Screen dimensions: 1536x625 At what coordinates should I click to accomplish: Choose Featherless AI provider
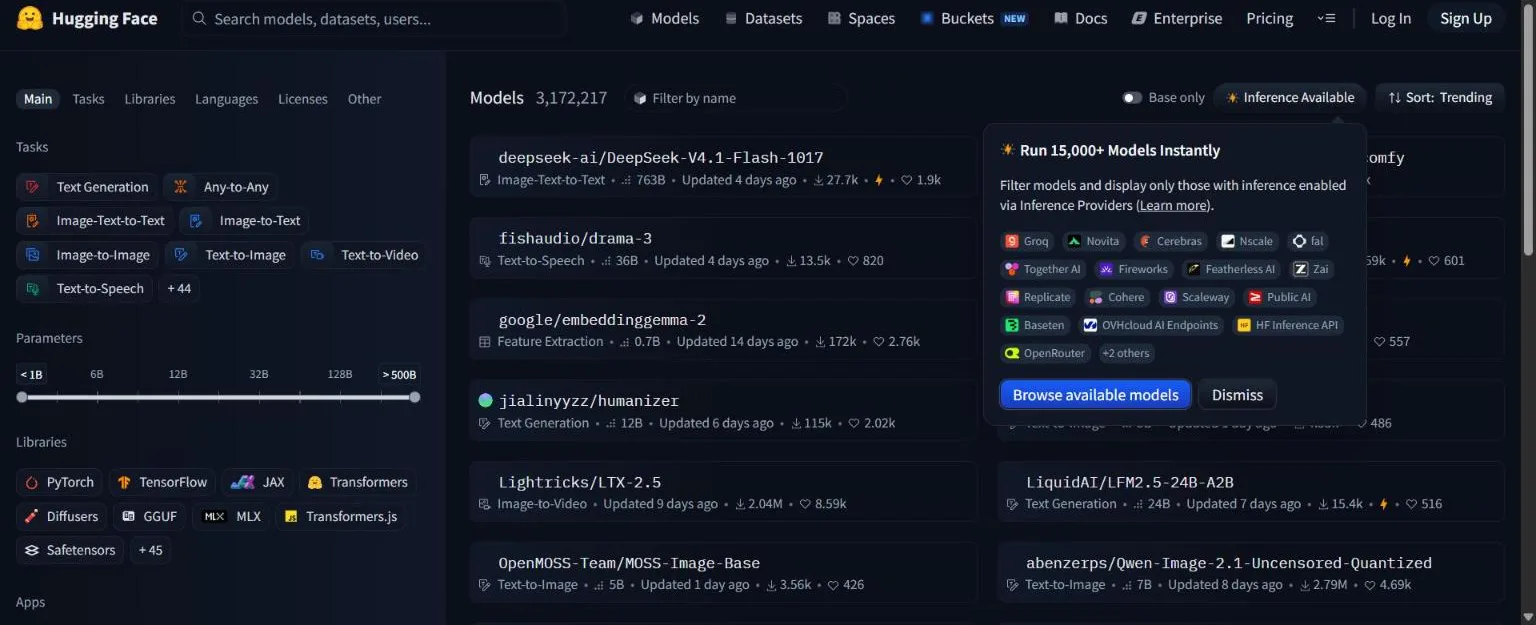click(1232, 269)
